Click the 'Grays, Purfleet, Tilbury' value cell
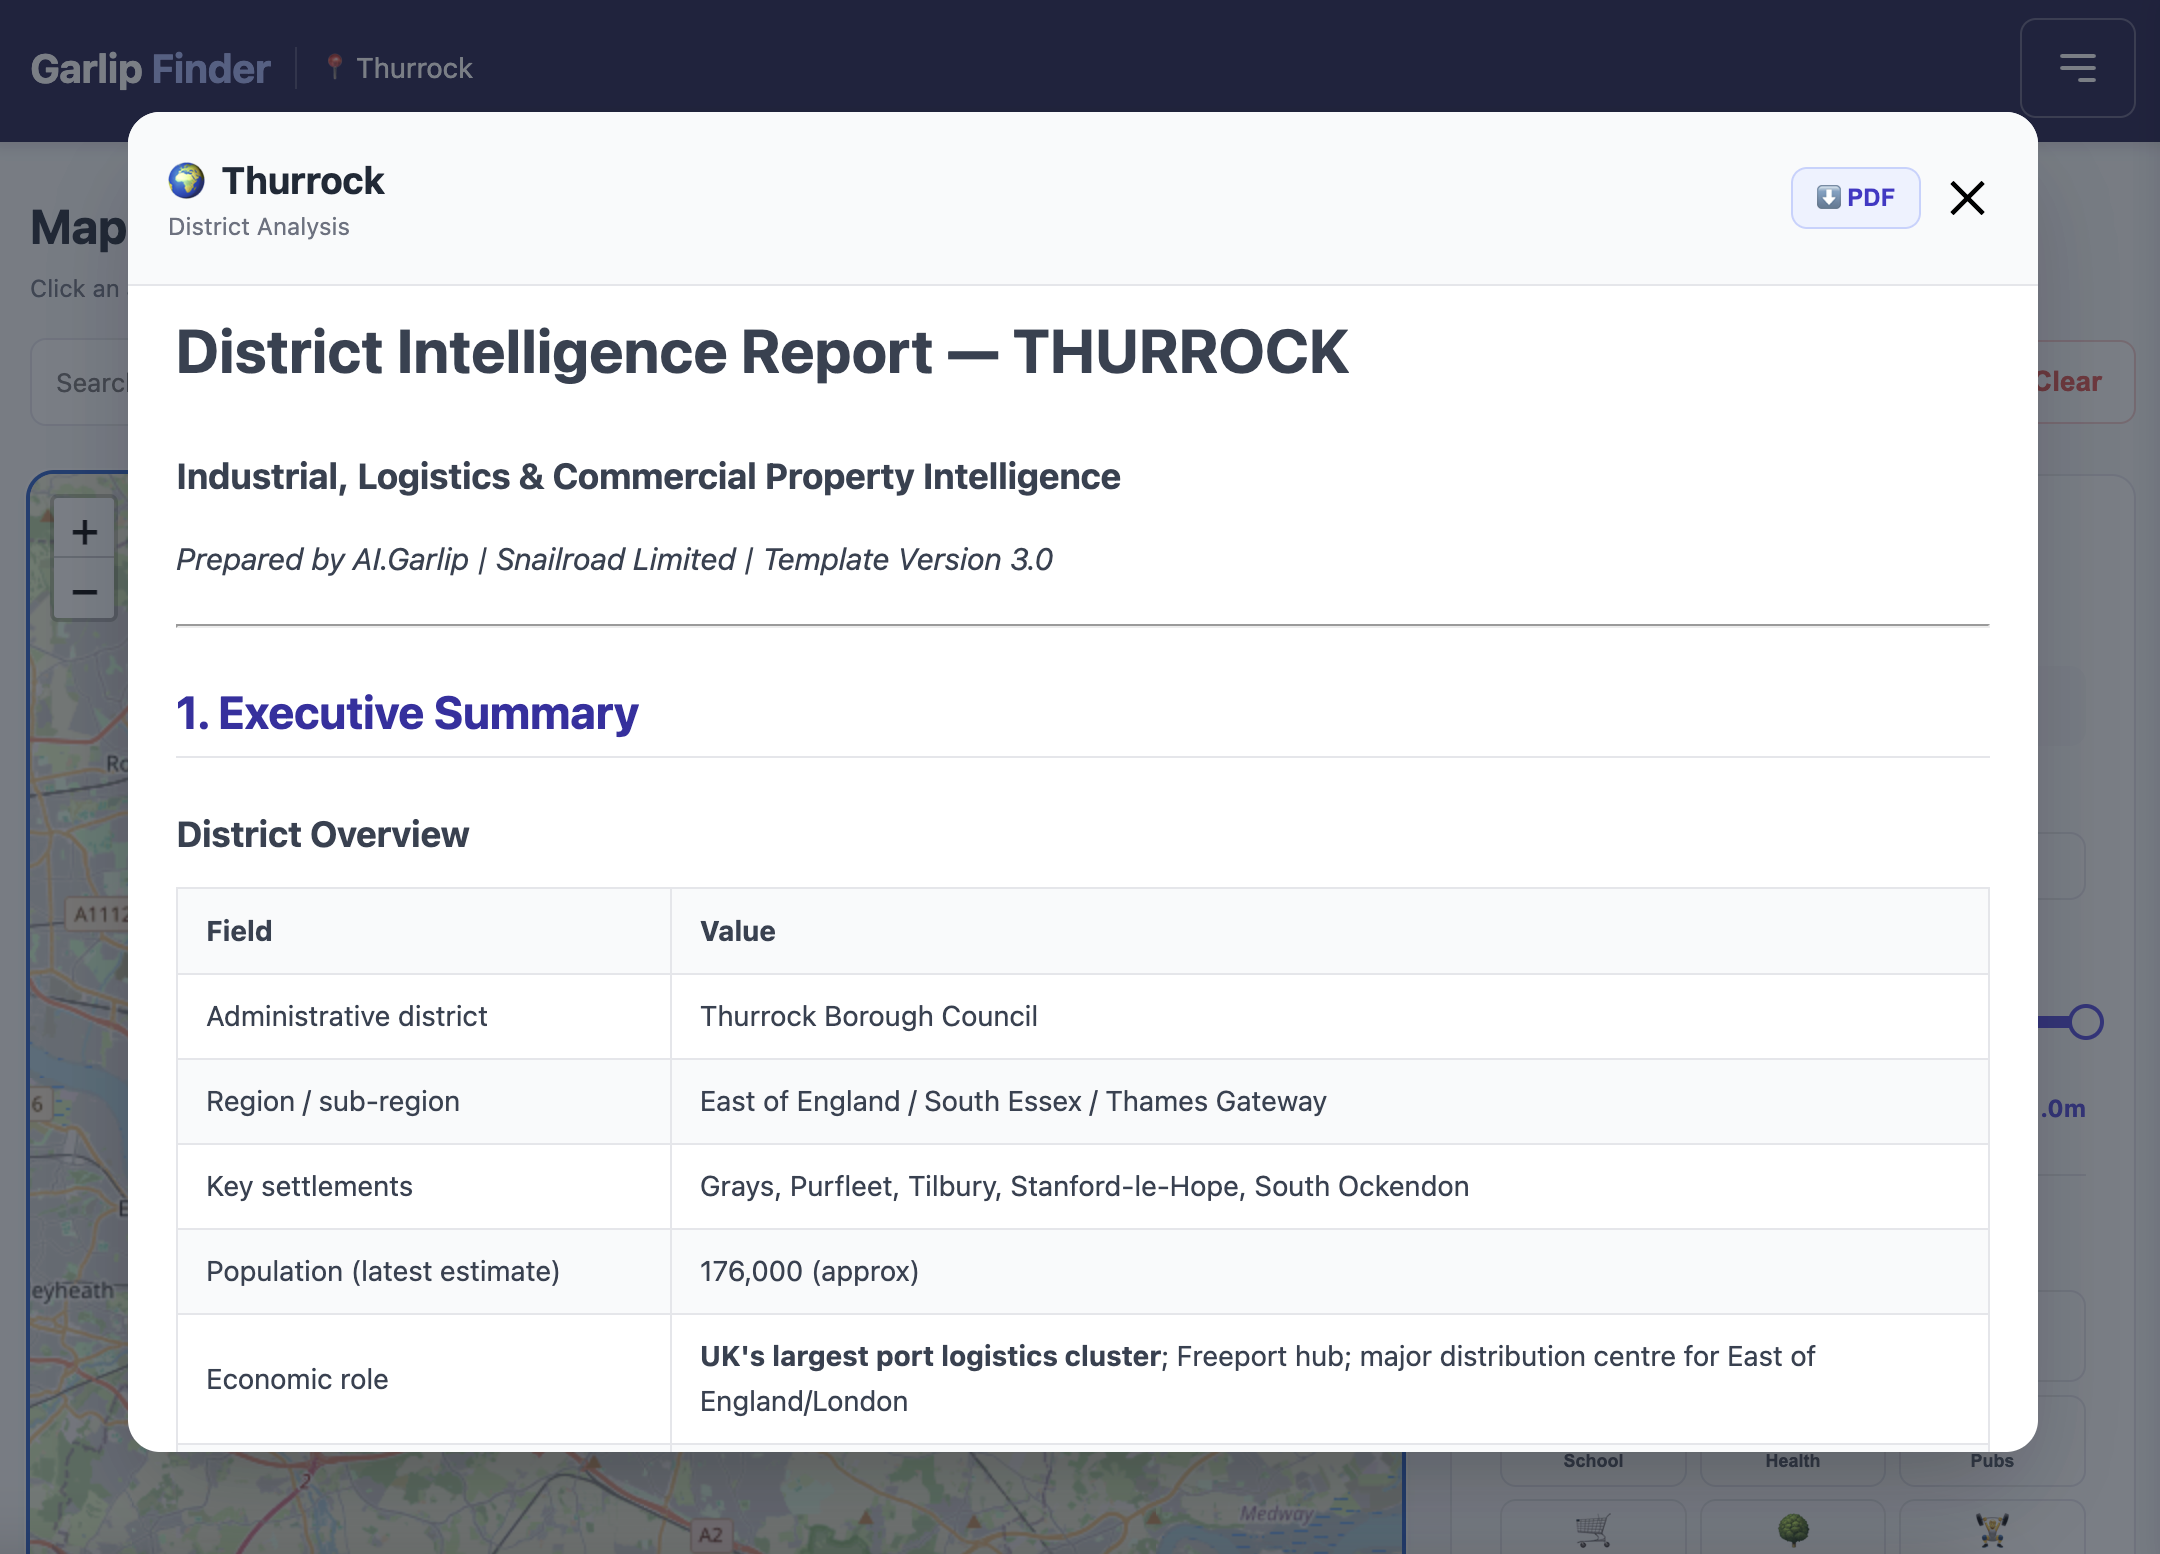Screen dimensions: 2160x1554 click(x=1329, y=1186)
